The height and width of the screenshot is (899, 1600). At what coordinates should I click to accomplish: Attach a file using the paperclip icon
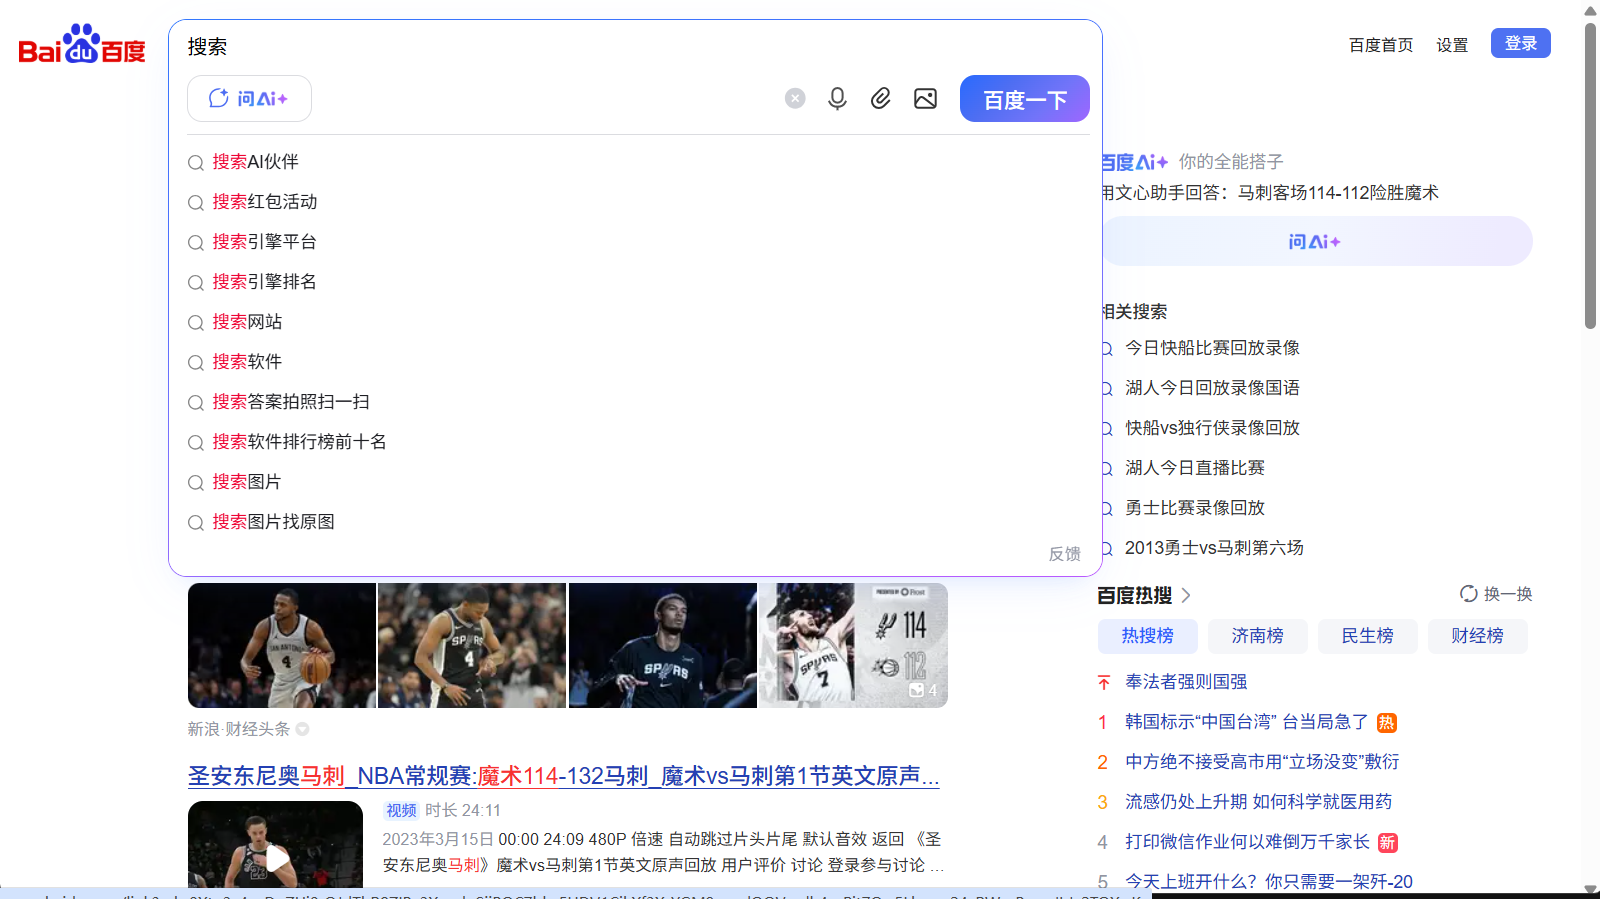coord(881,98)
